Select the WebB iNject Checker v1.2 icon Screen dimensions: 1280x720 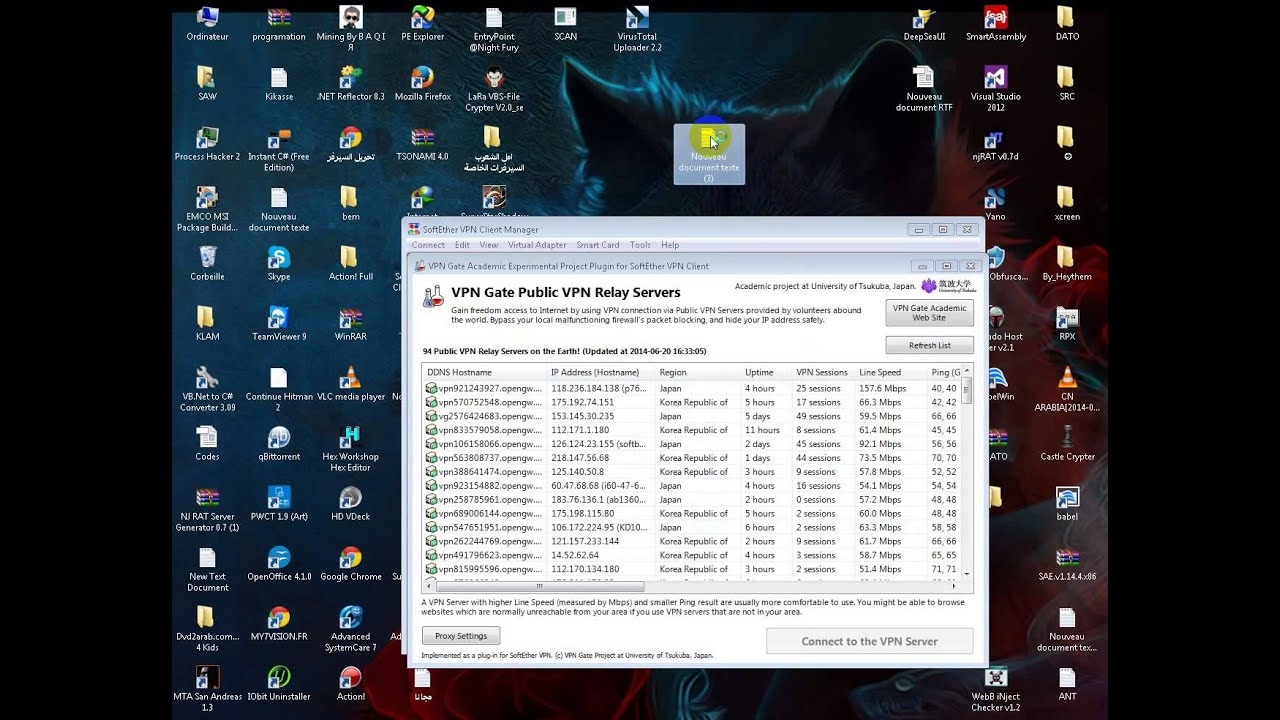click(x=995, y=689)
